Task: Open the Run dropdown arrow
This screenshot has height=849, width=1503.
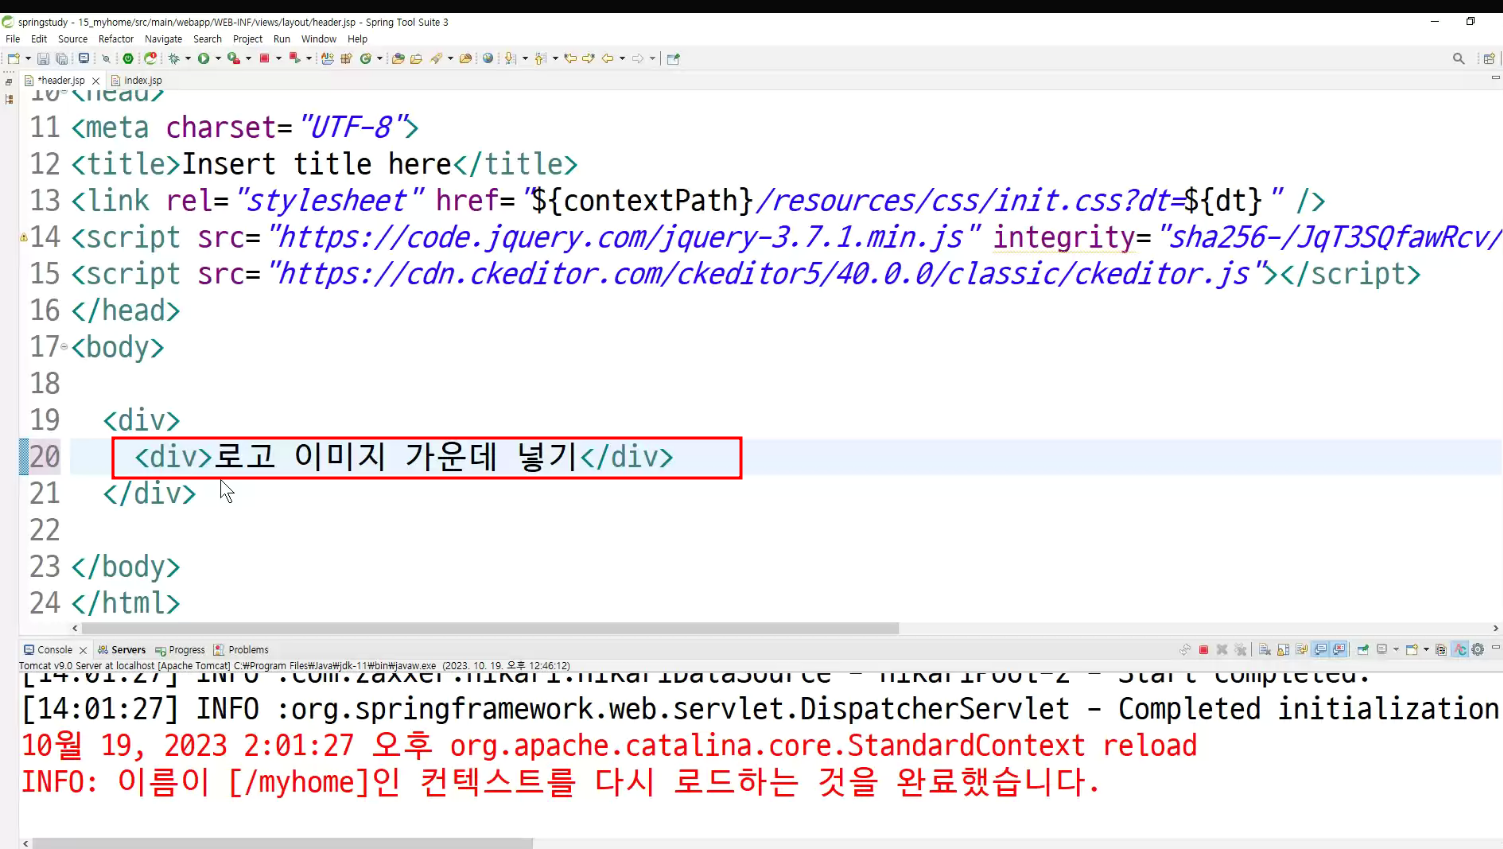Action: tap(218, 59)
